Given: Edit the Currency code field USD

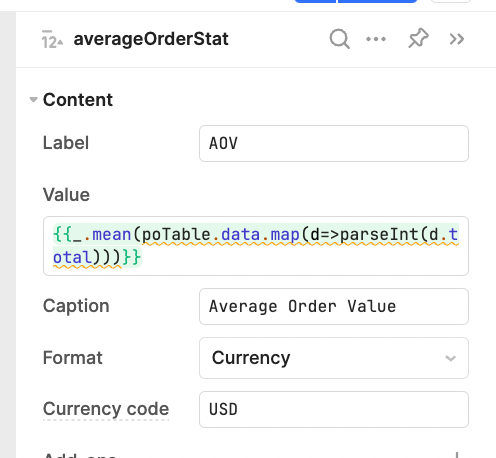Looking at the screenshot, I should point(334,409).
